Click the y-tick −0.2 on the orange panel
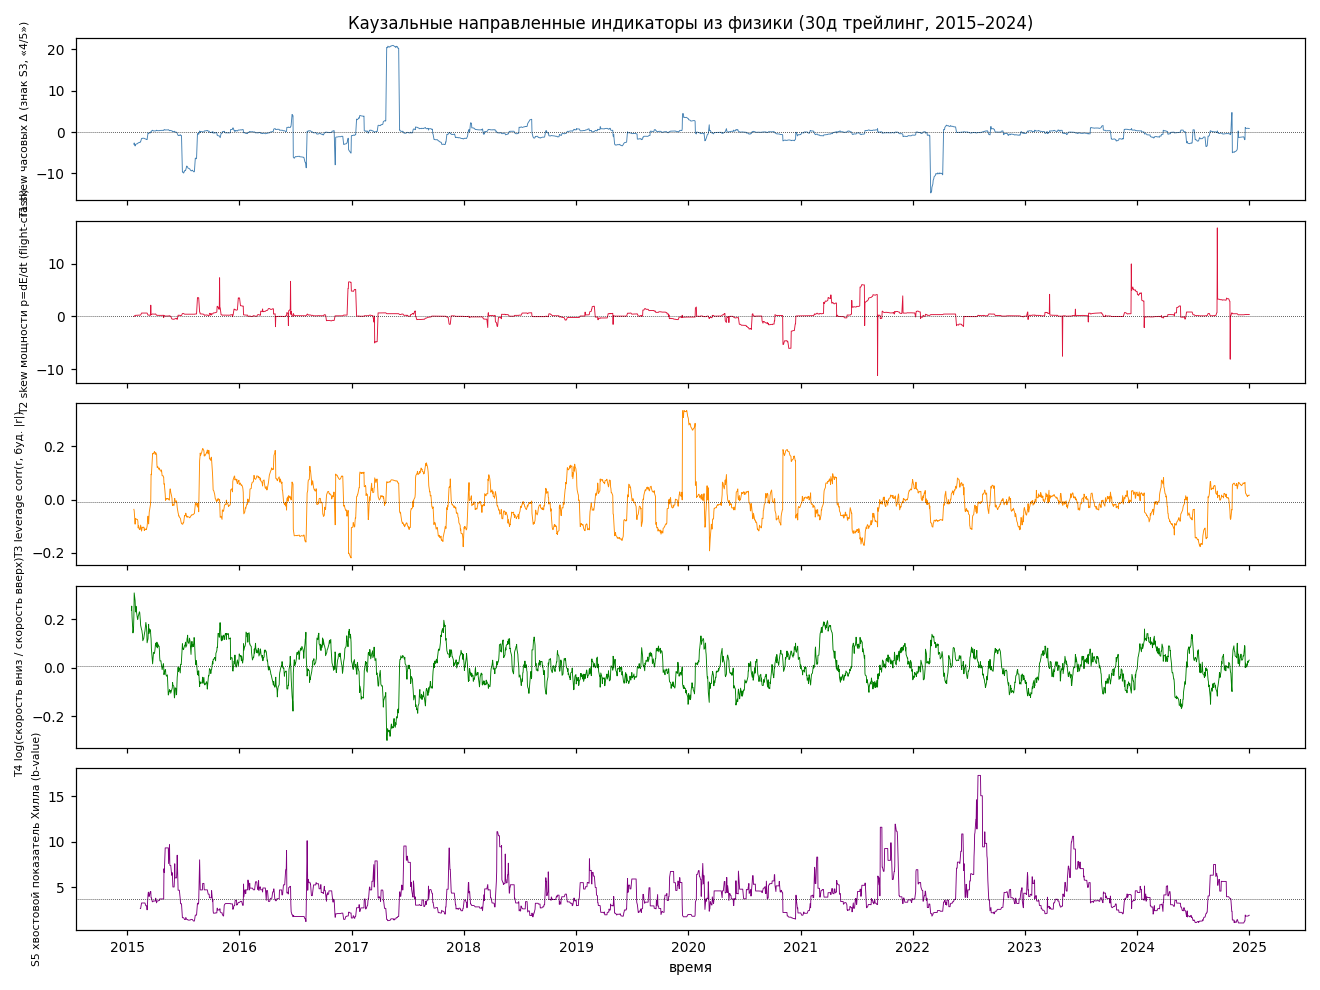Screen dimensions: 1320x990 (51, 554)
